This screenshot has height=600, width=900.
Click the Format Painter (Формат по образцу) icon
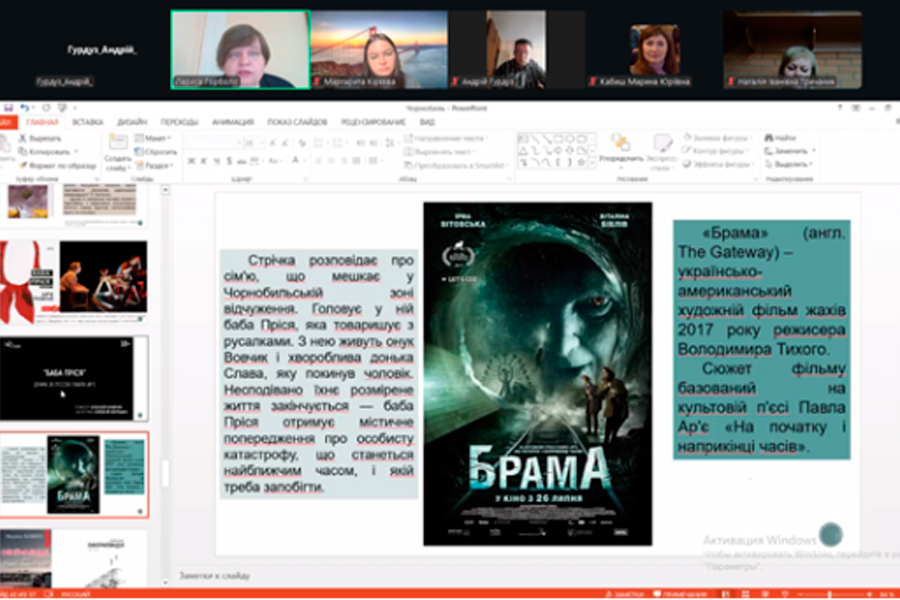coord(22,164)
